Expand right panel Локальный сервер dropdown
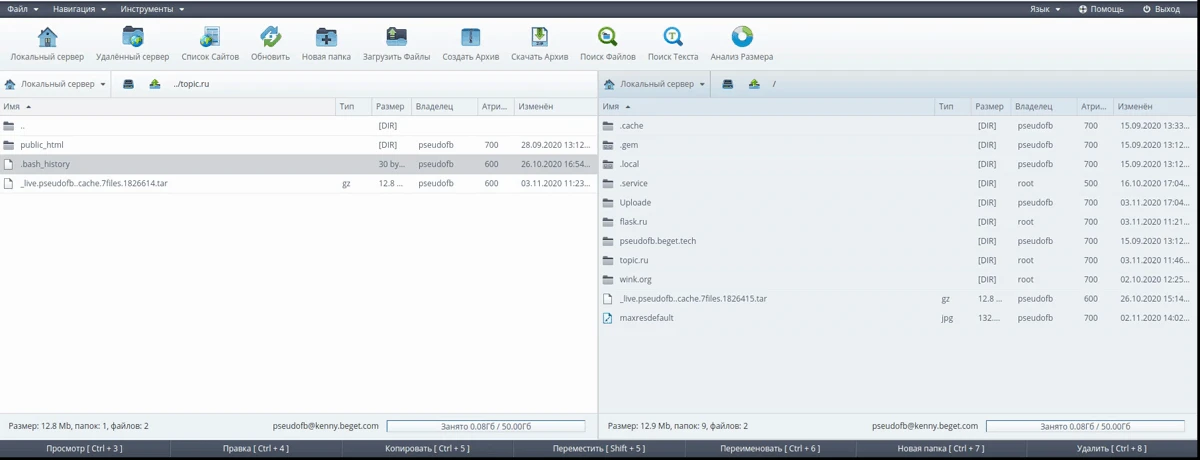1200x460 pixels. [656, 84]
